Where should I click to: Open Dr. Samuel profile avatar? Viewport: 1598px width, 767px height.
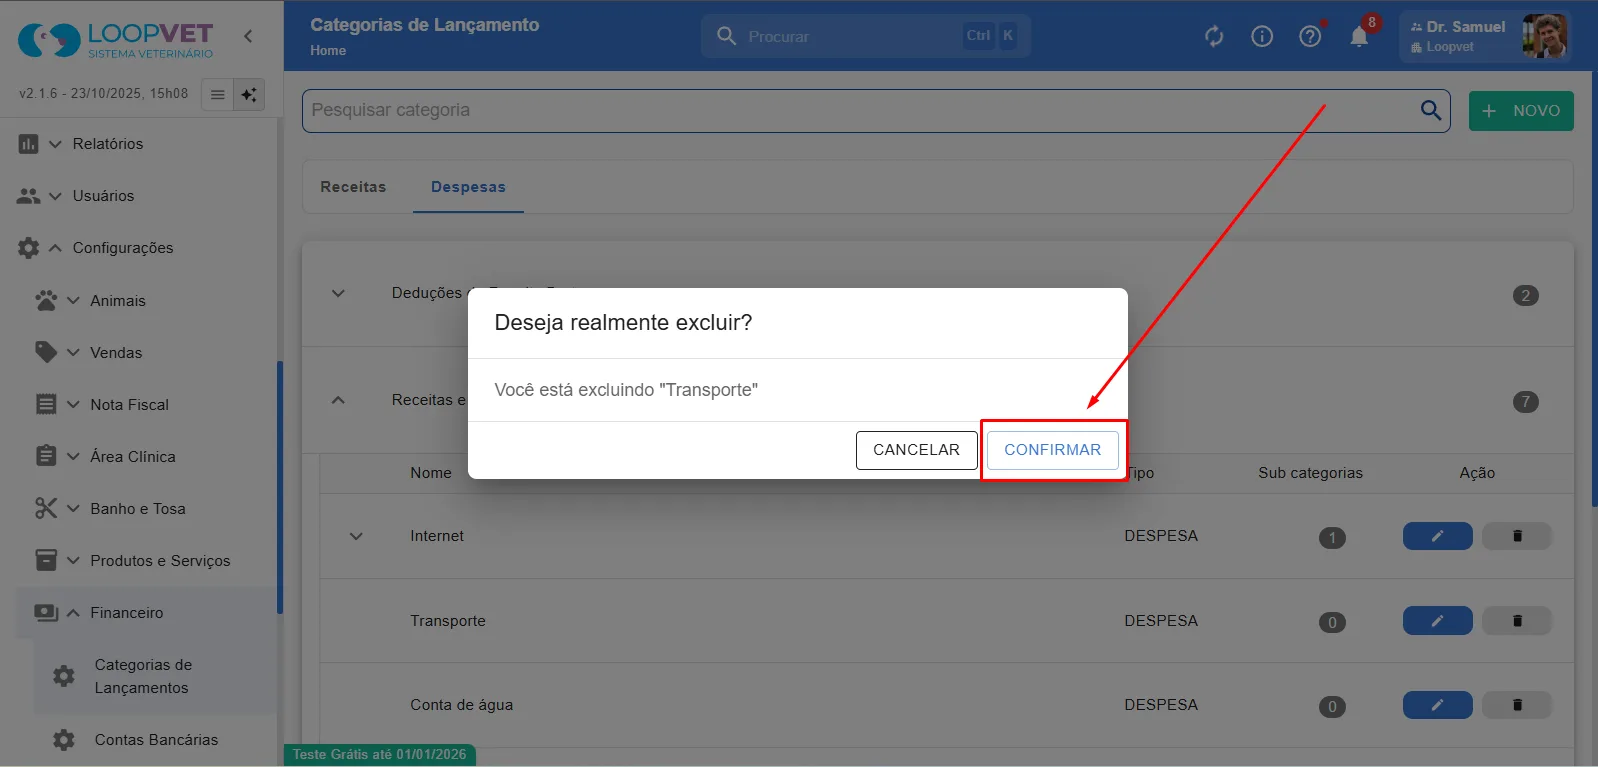(1544, 36)
